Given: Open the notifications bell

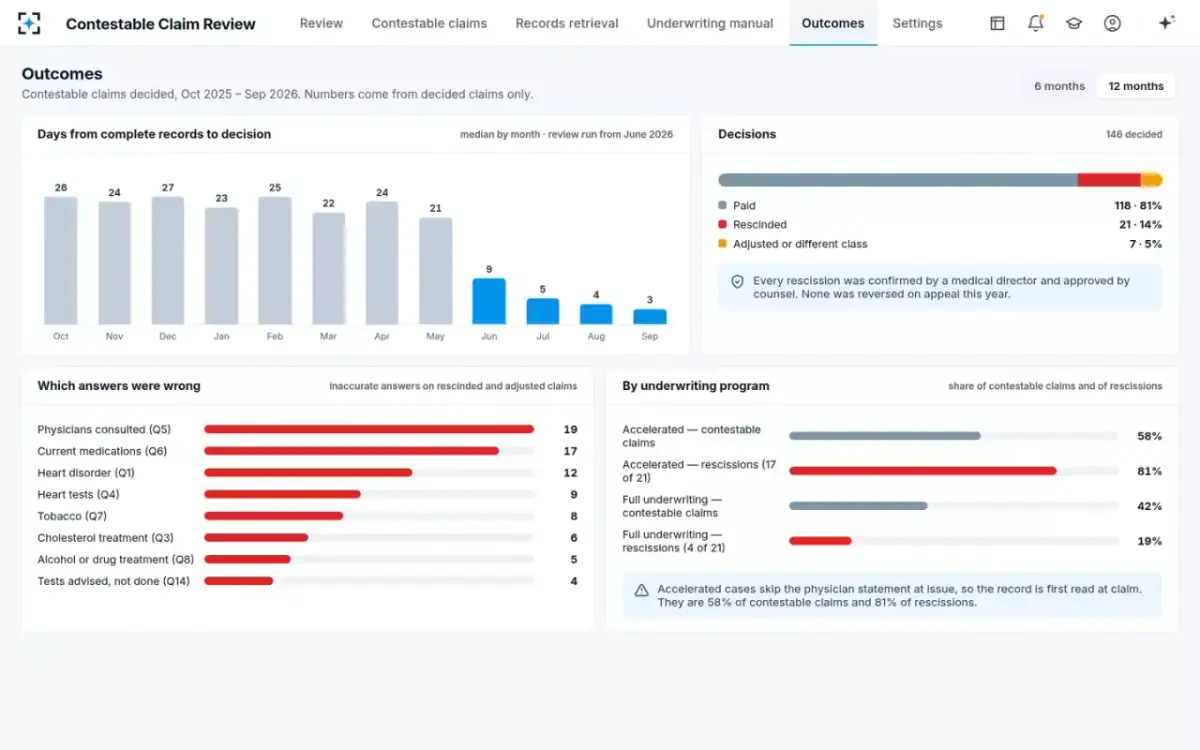Looking at the screenshot, I should coord(1036,23).
